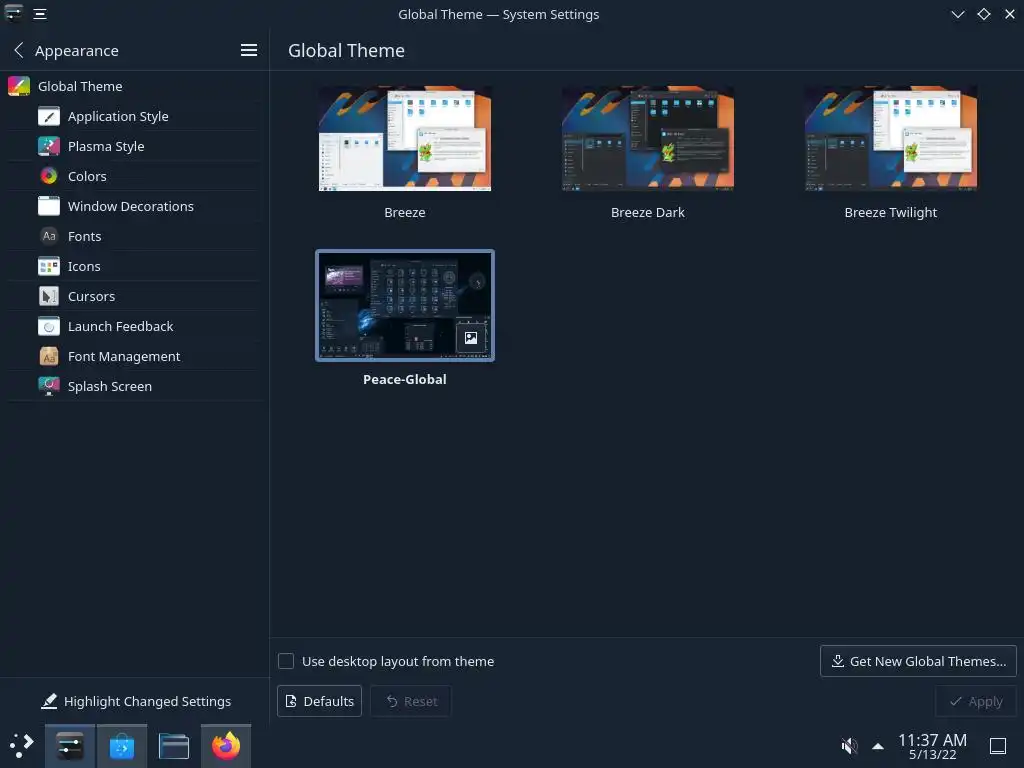Click the window icon in the title bar
The height and width of the screenshot is (768, 1024).
(x=14, y=14)
